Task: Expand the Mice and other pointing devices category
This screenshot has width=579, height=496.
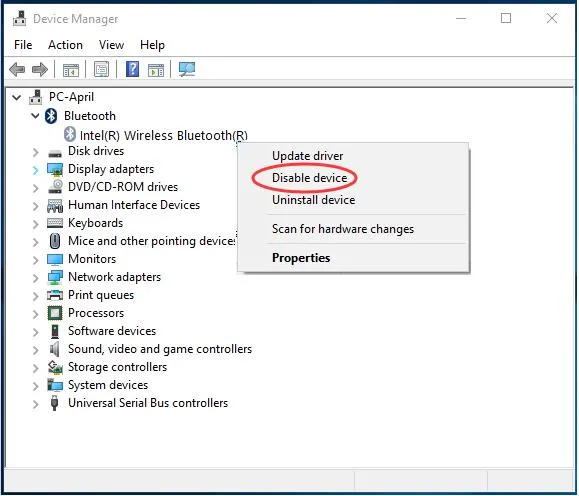Action: click(x=35, y=242)
